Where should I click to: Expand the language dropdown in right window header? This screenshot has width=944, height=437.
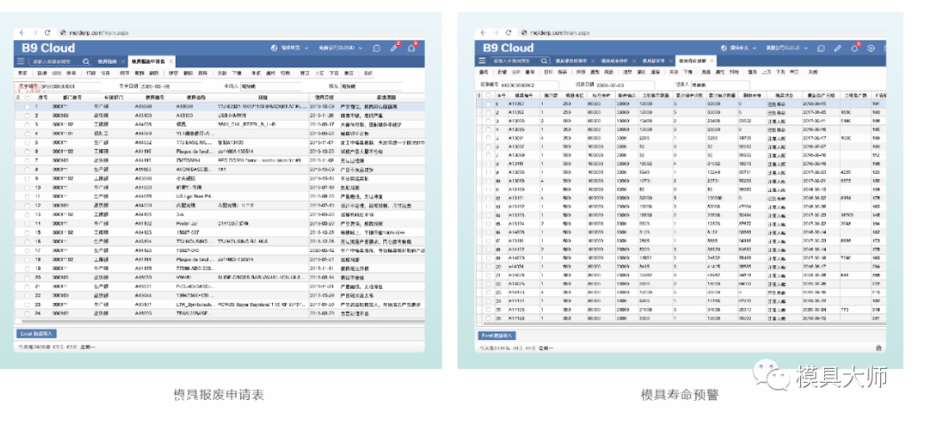coord(741,47)
